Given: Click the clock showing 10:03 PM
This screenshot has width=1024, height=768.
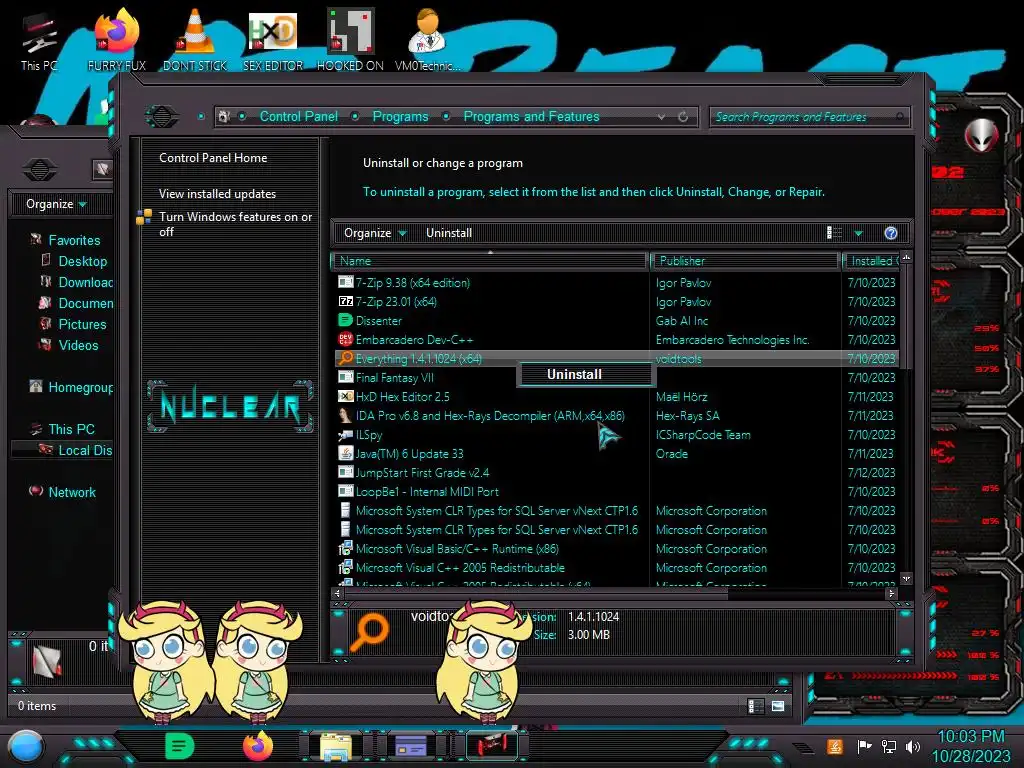Looking at the screenshot, I should tap(971, 737).
